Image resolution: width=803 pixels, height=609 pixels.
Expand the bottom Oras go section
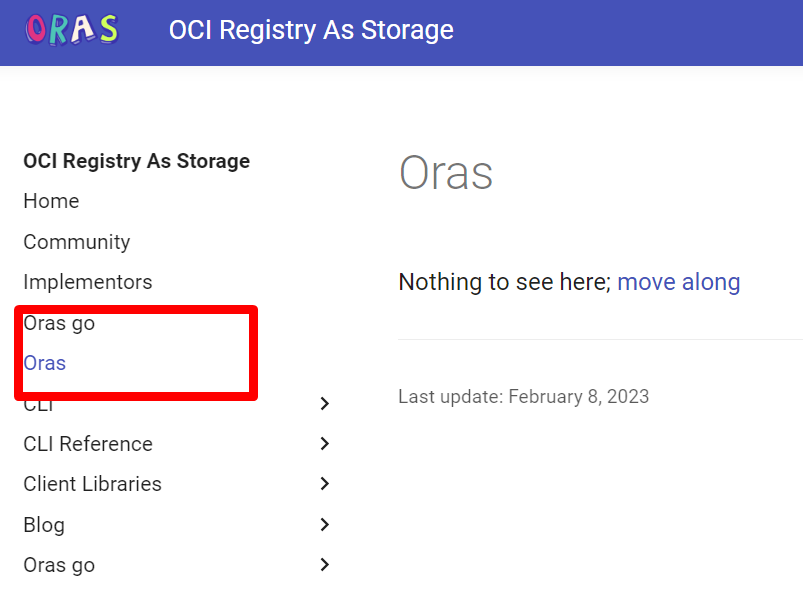tap(323, 565)
